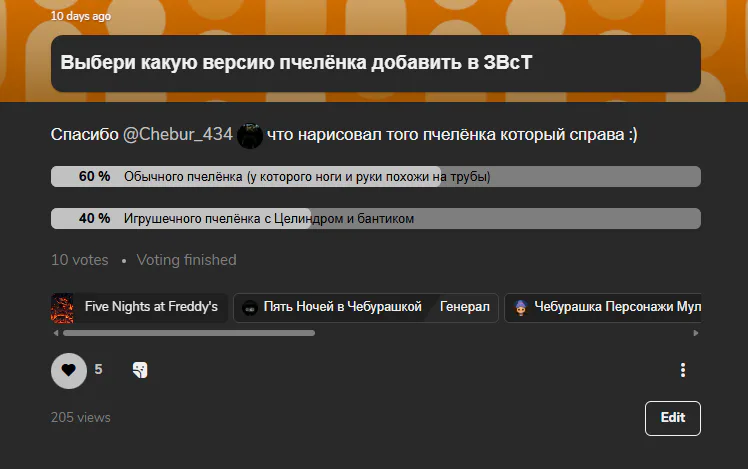Open the Чебурашка Персонажи Мул tag
The width and height of the screenshot is (748, 469).
603,308
